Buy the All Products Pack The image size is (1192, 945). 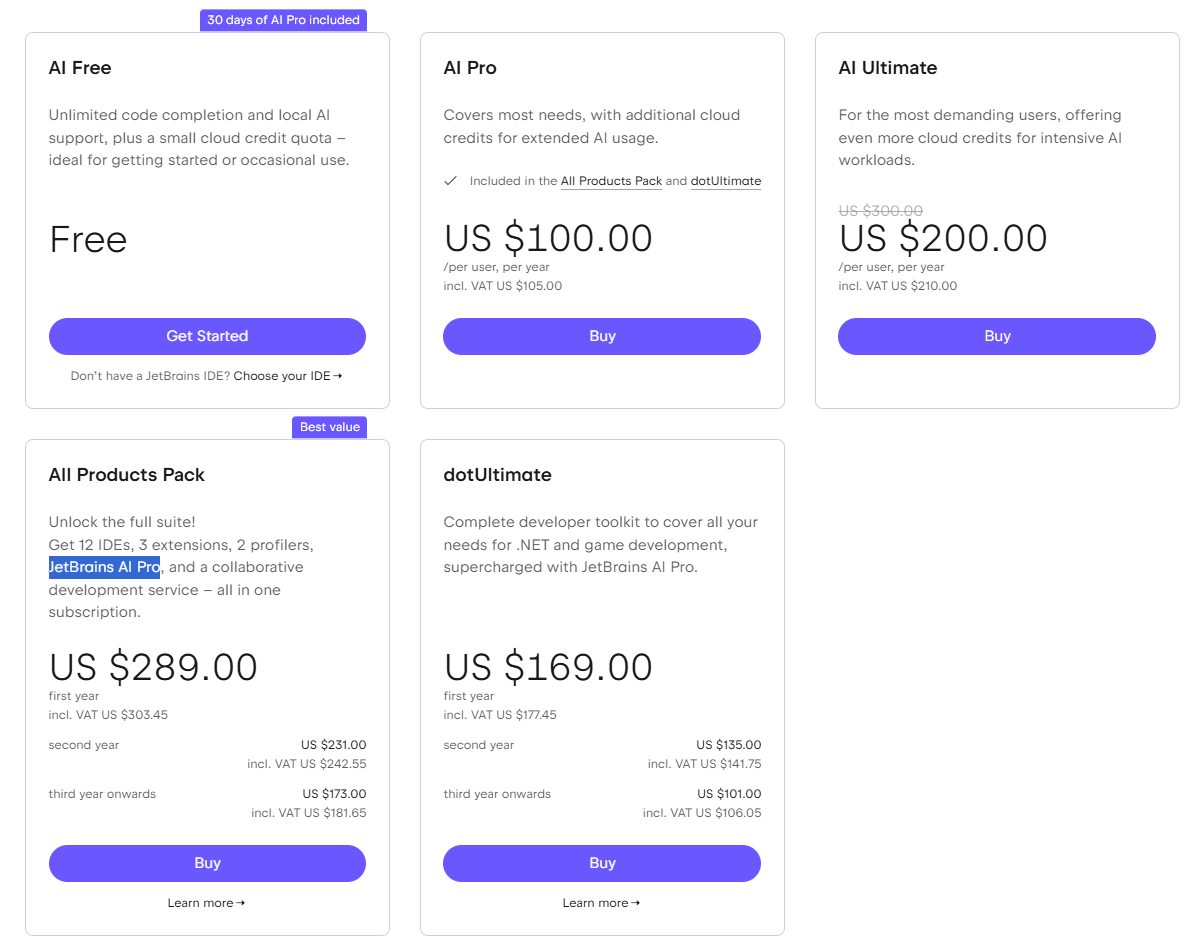click(207, 863)
